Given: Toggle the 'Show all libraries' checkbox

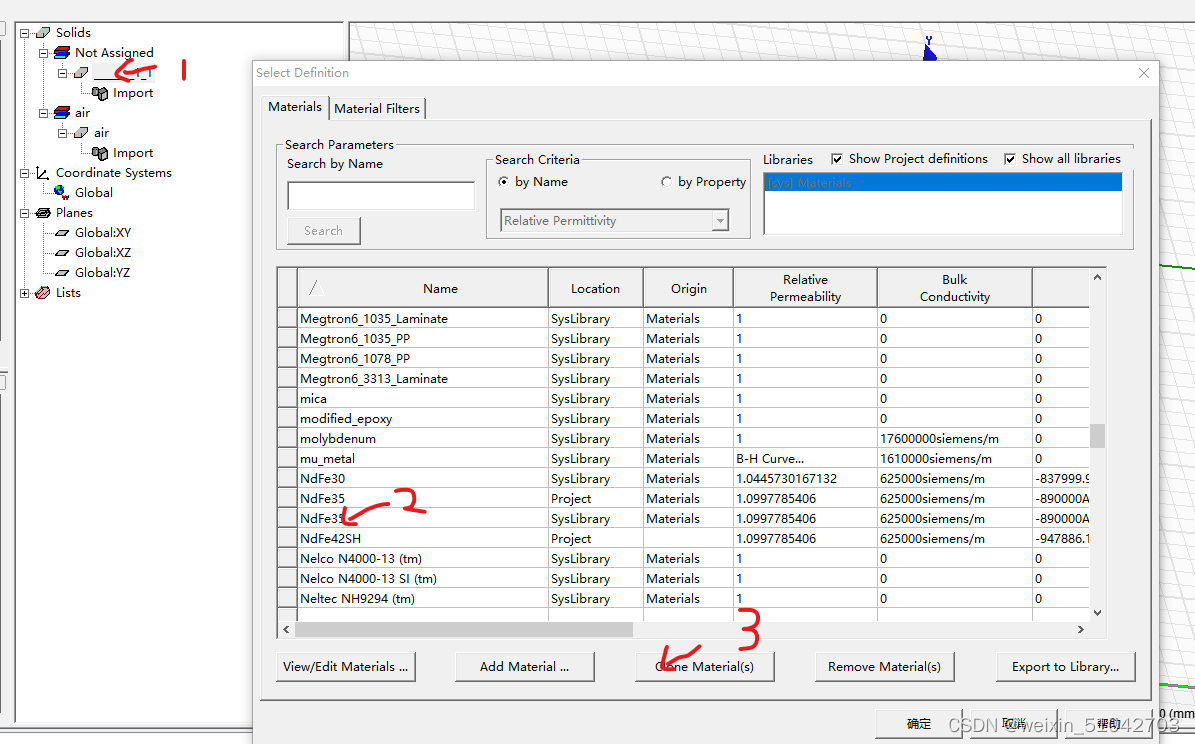Looking at the screenshot, I should [1012, 158].
